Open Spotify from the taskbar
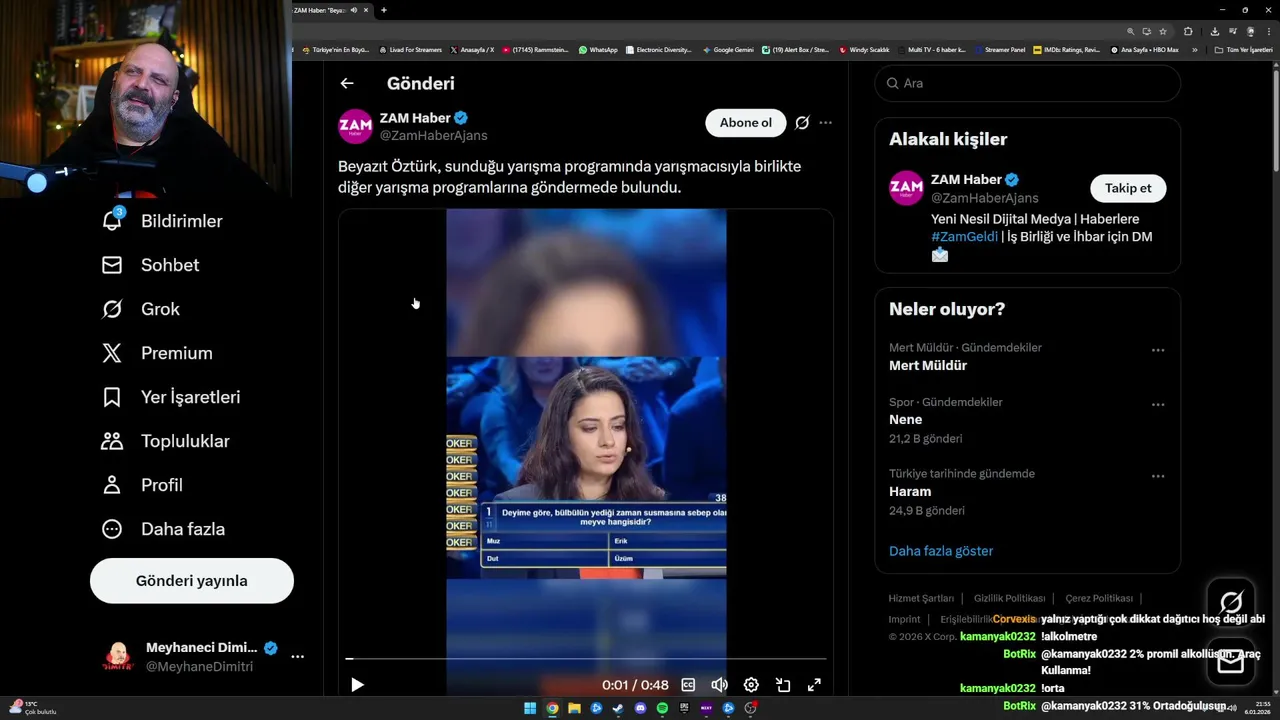 (662, 708)
